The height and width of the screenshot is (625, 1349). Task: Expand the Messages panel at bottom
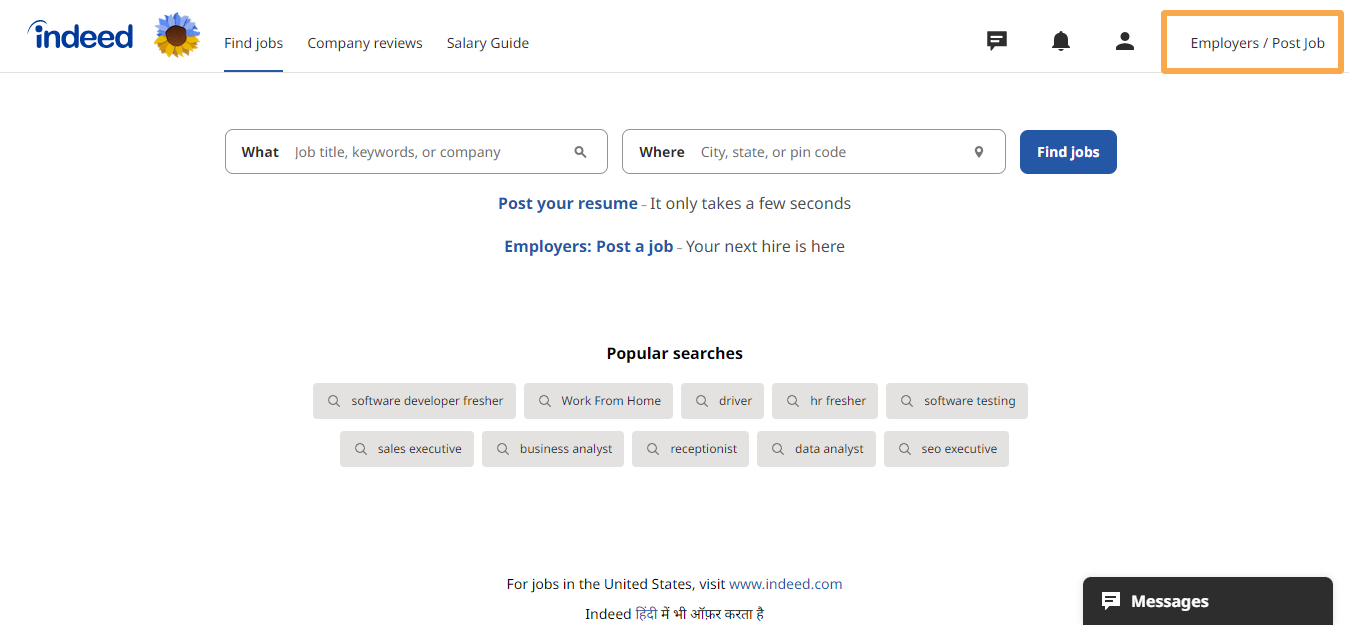click(x=1208, y=601)
